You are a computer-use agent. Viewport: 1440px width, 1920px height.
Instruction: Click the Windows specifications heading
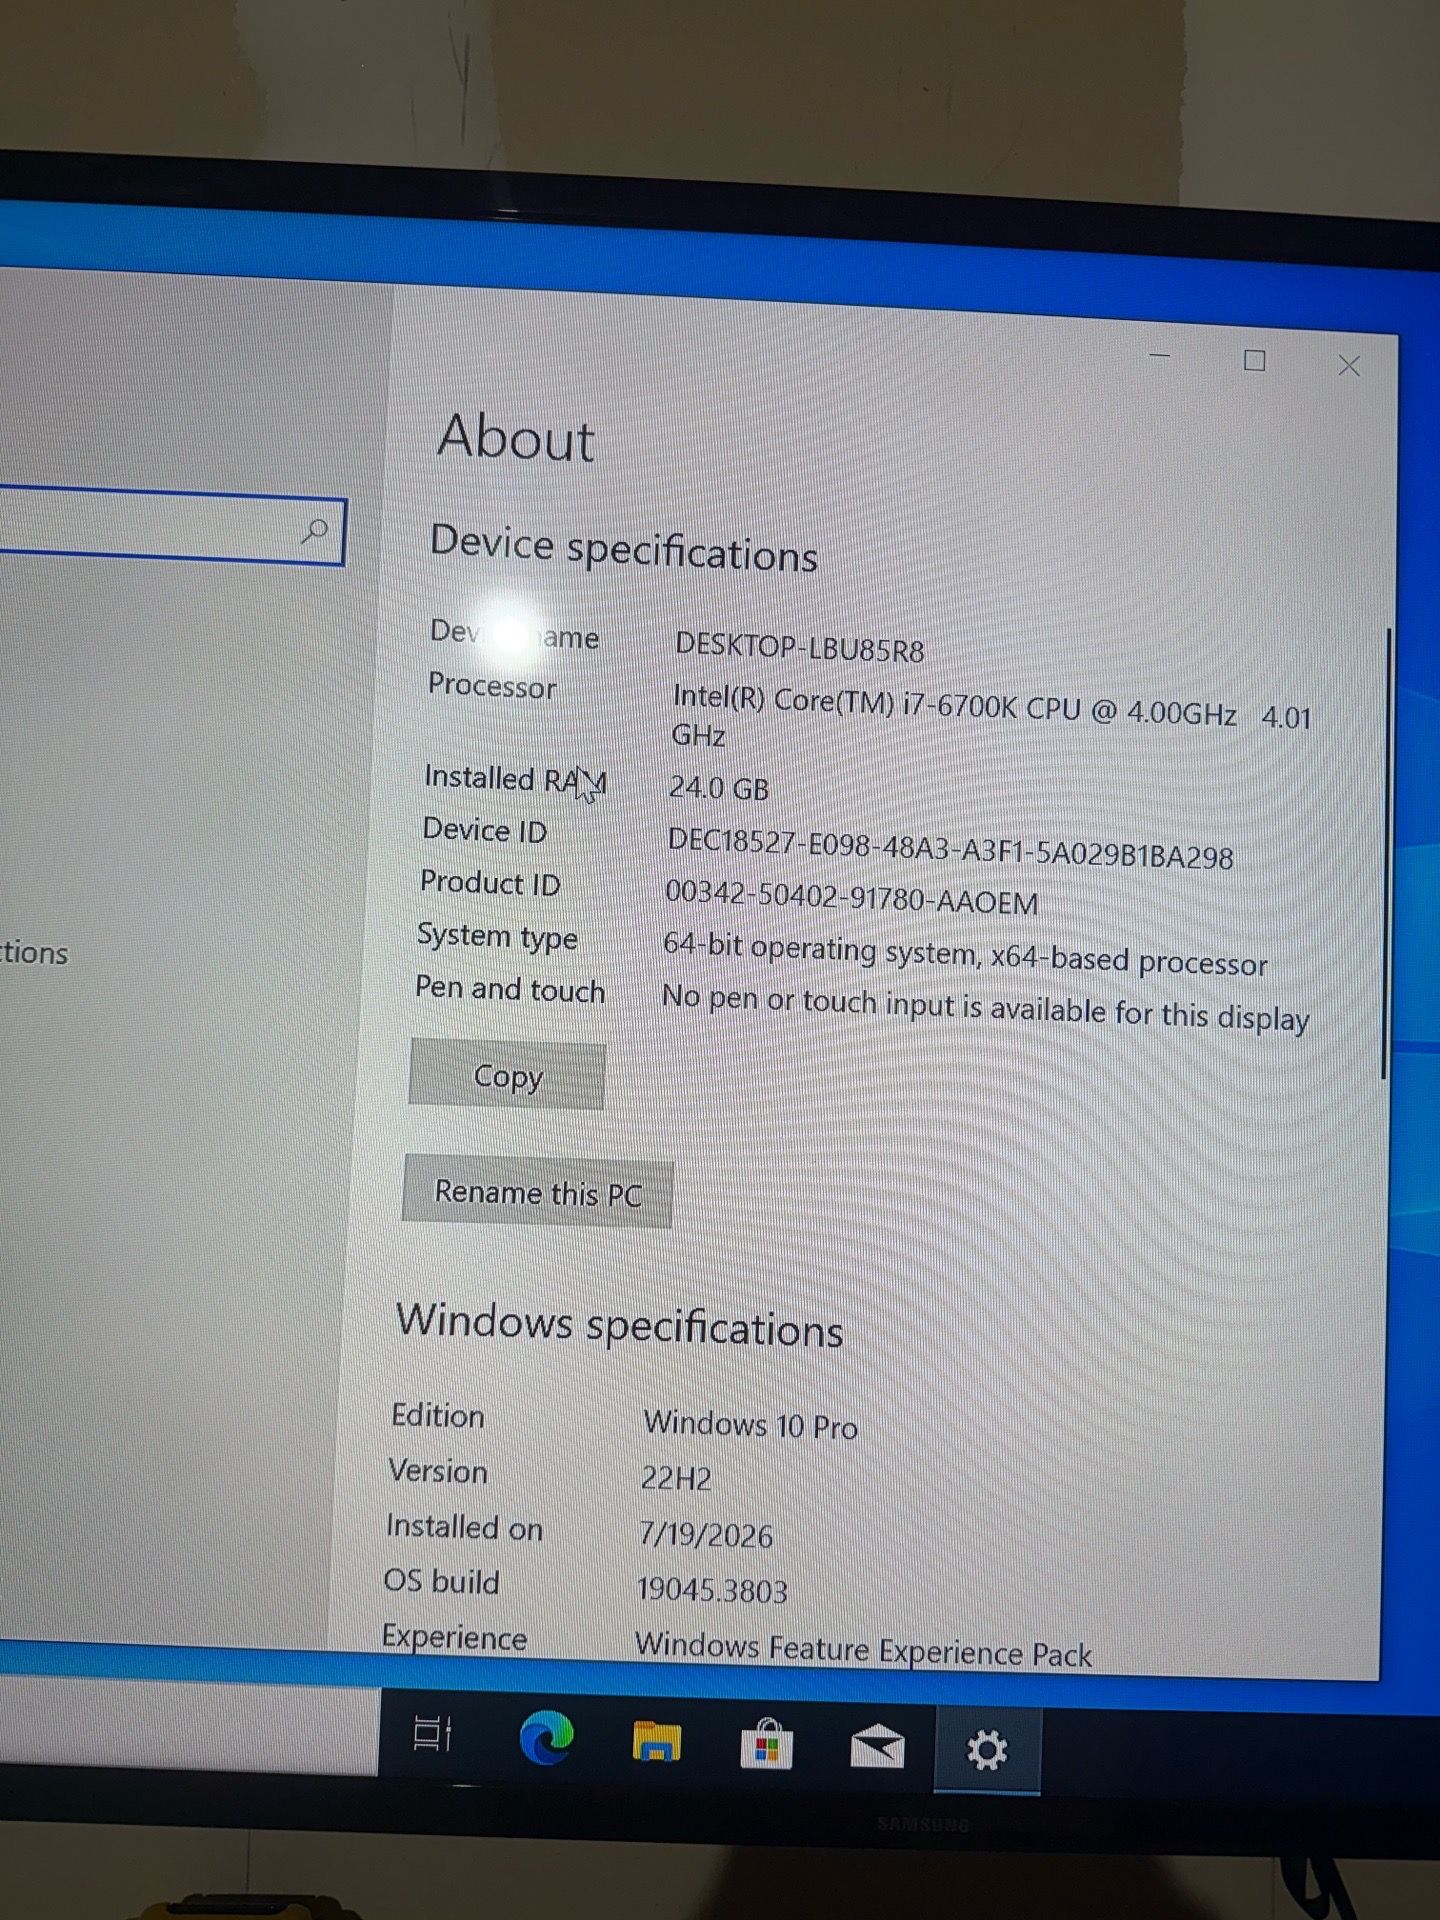pos(620,1325)
